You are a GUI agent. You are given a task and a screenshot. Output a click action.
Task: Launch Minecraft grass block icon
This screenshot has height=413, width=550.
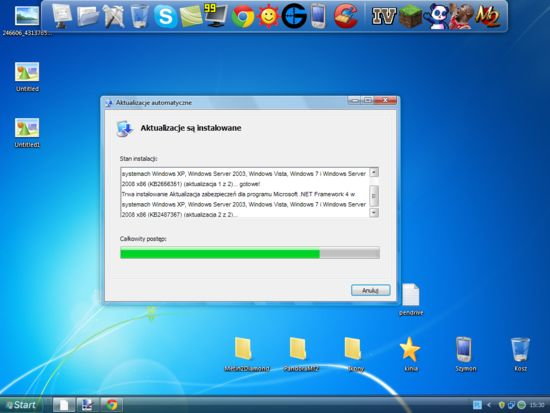411,16
